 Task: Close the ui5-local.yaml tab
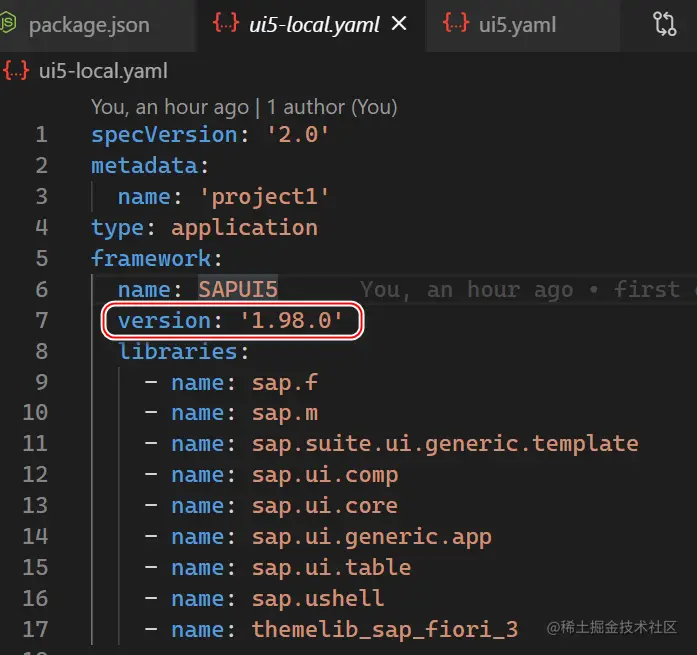coord(399,24)
